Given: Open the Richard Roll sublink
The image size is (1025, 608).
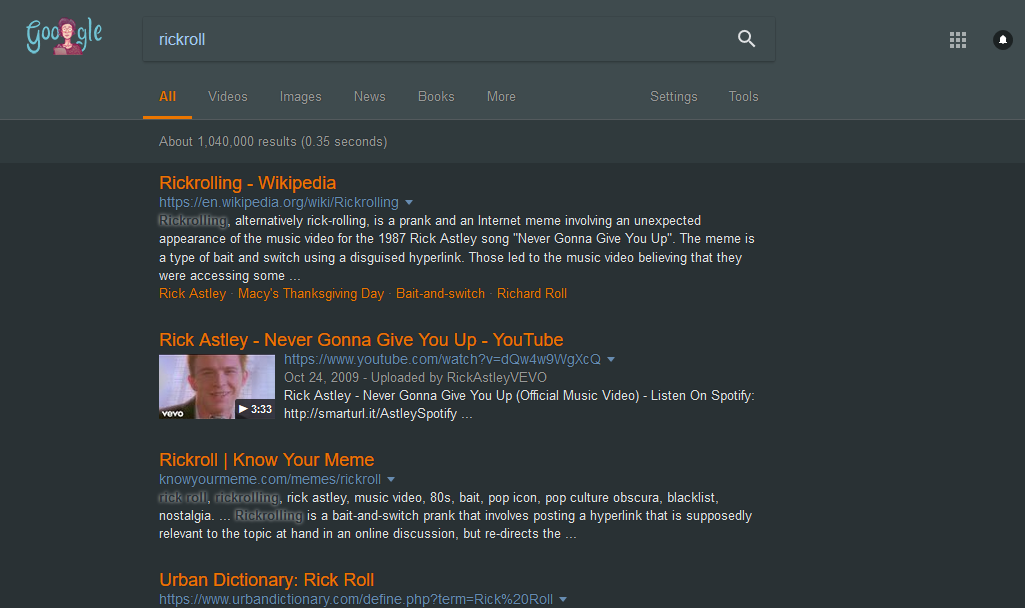Looking at the screenshot, I should click(531, 294).
